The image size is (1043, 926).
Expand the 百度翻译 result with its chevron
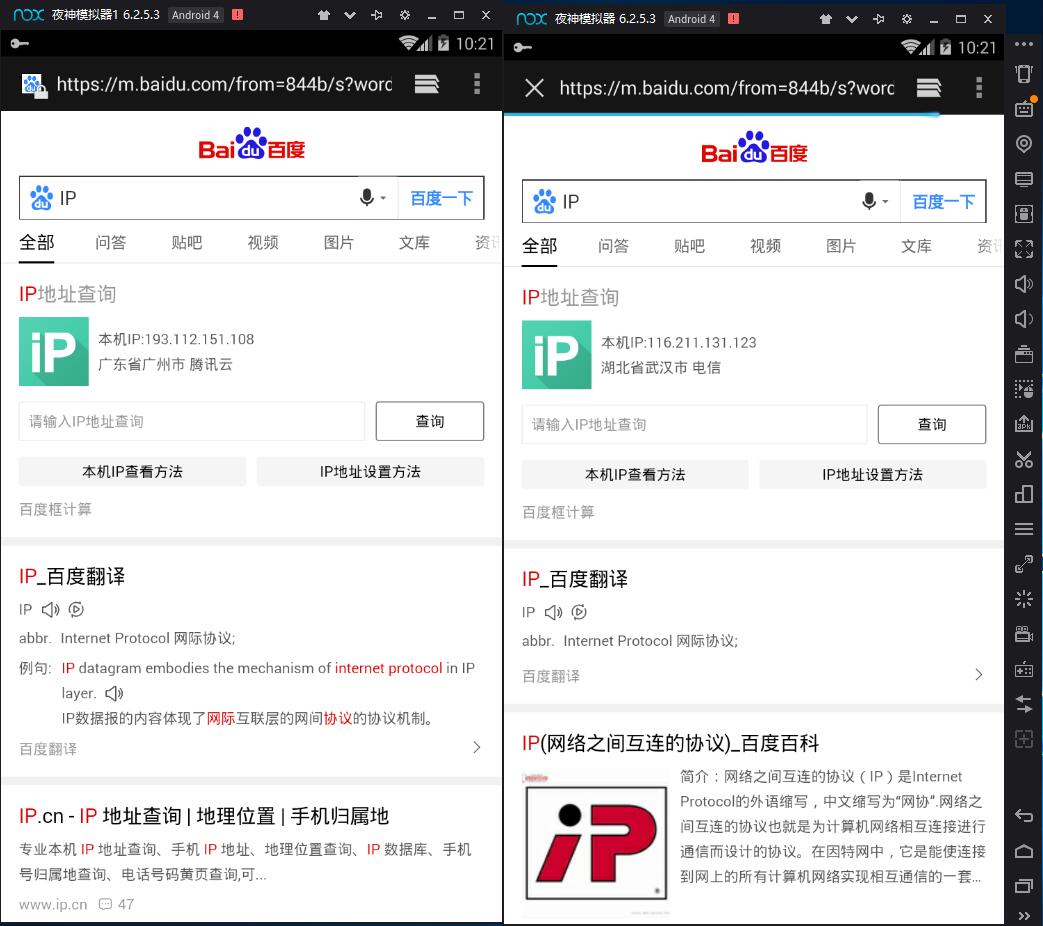[477, 748]
